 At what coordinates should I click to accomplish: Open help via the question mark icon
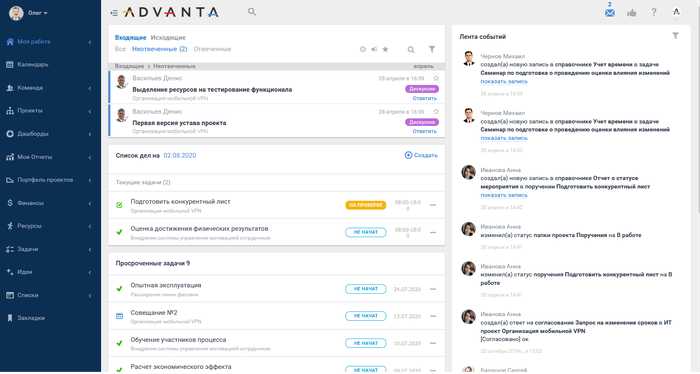(x=654, y=12)
